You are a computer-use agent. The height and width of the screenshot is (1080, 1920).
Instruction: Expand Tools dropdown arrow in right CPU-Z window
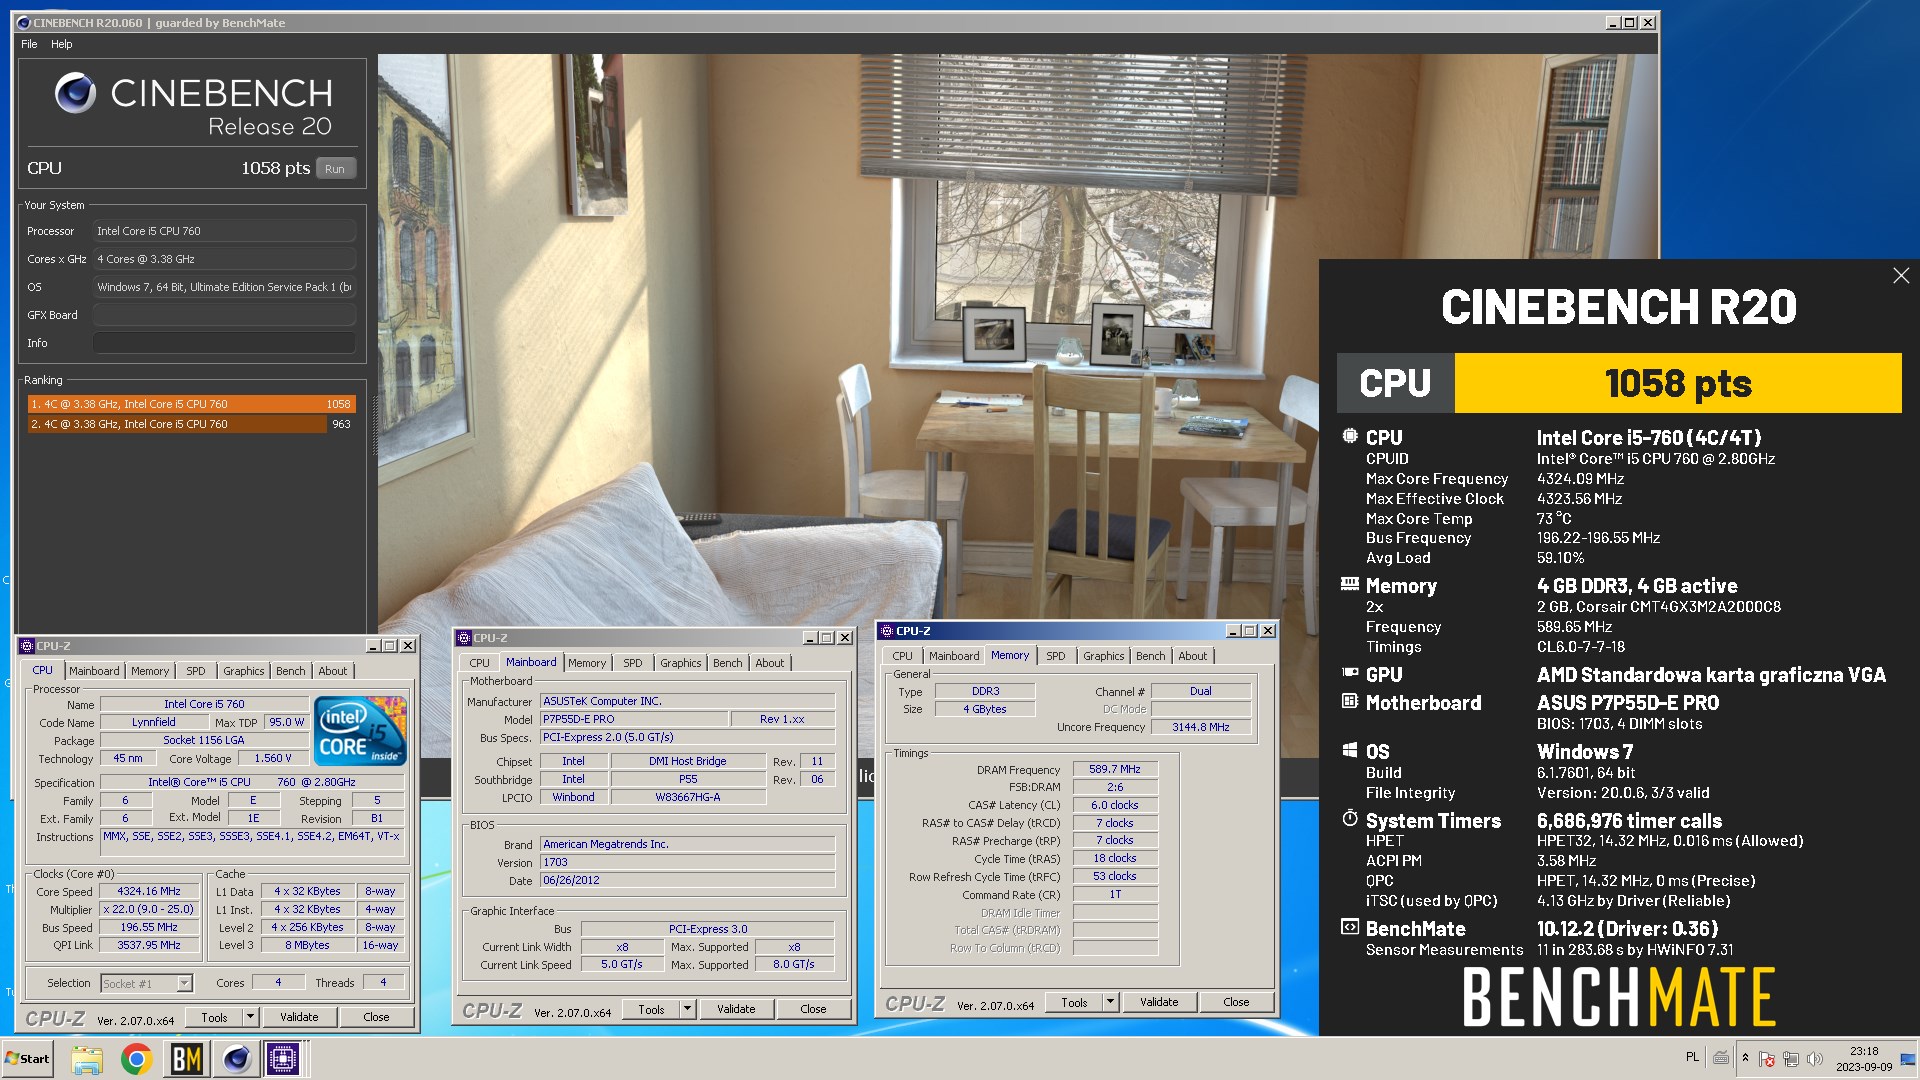click(x=1110, y=1002)
